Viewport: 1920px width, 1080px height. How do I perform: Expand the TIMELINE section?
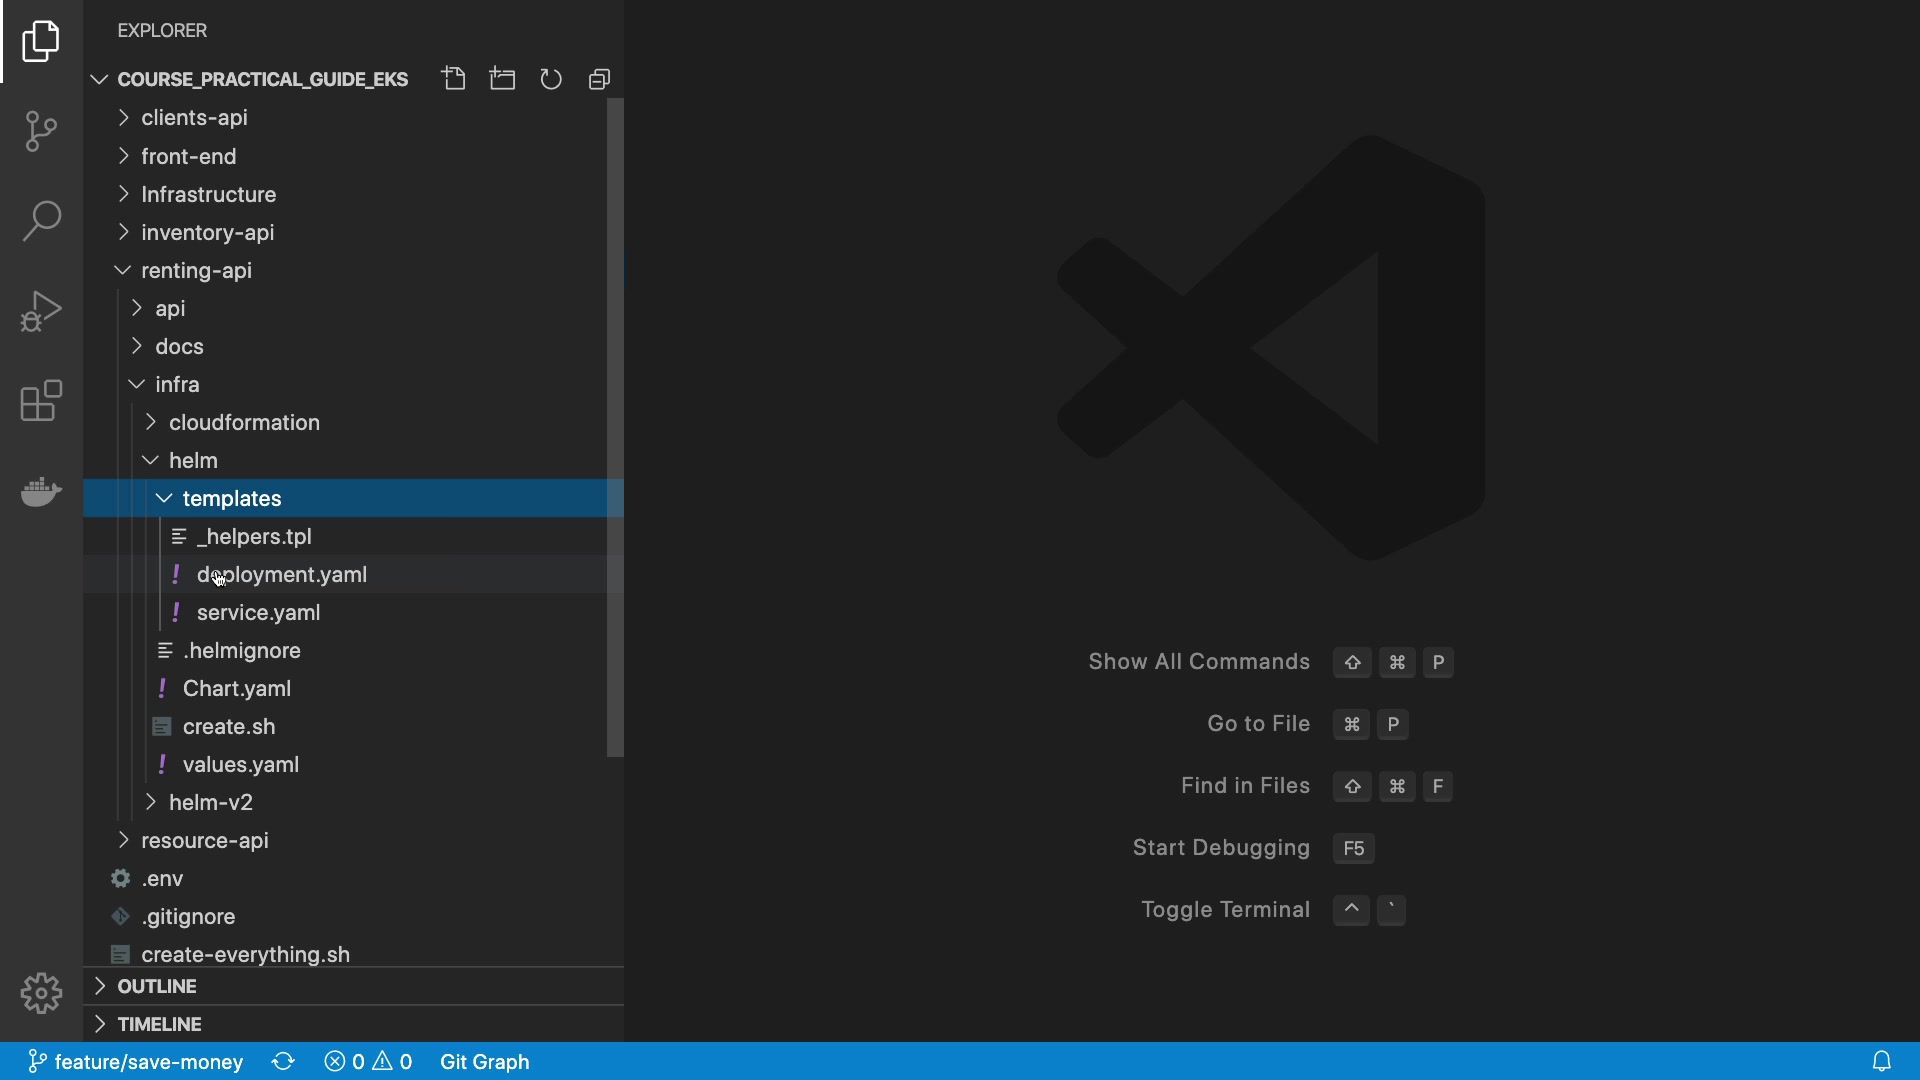pos(159,1024)
